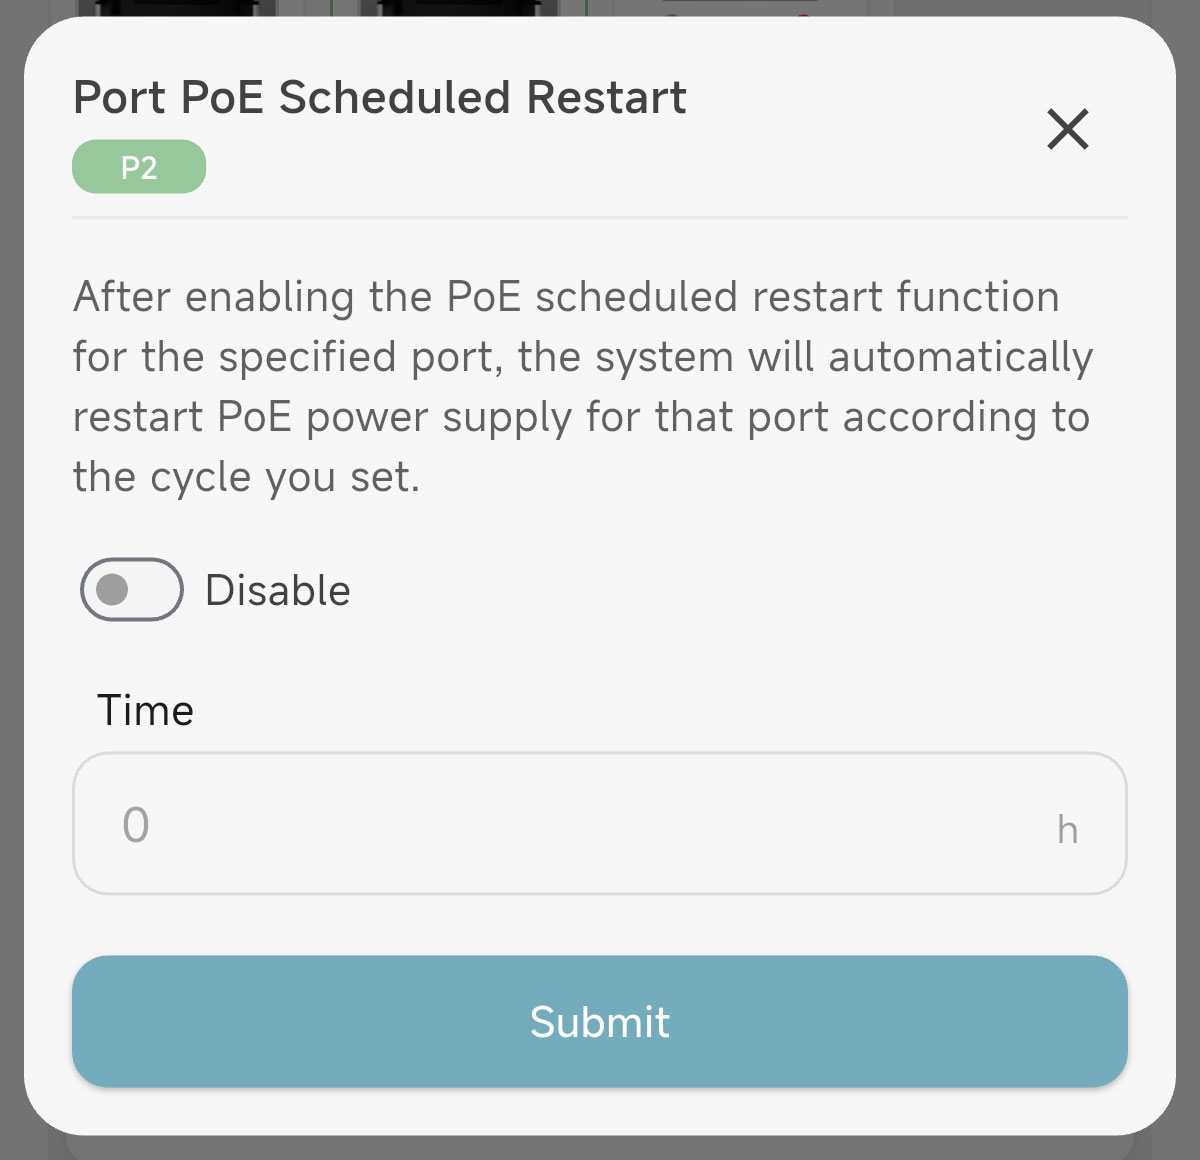1200x1160 pixels.
Task: Click the dimmed backdrop below the dialog
Action: 600,1148
